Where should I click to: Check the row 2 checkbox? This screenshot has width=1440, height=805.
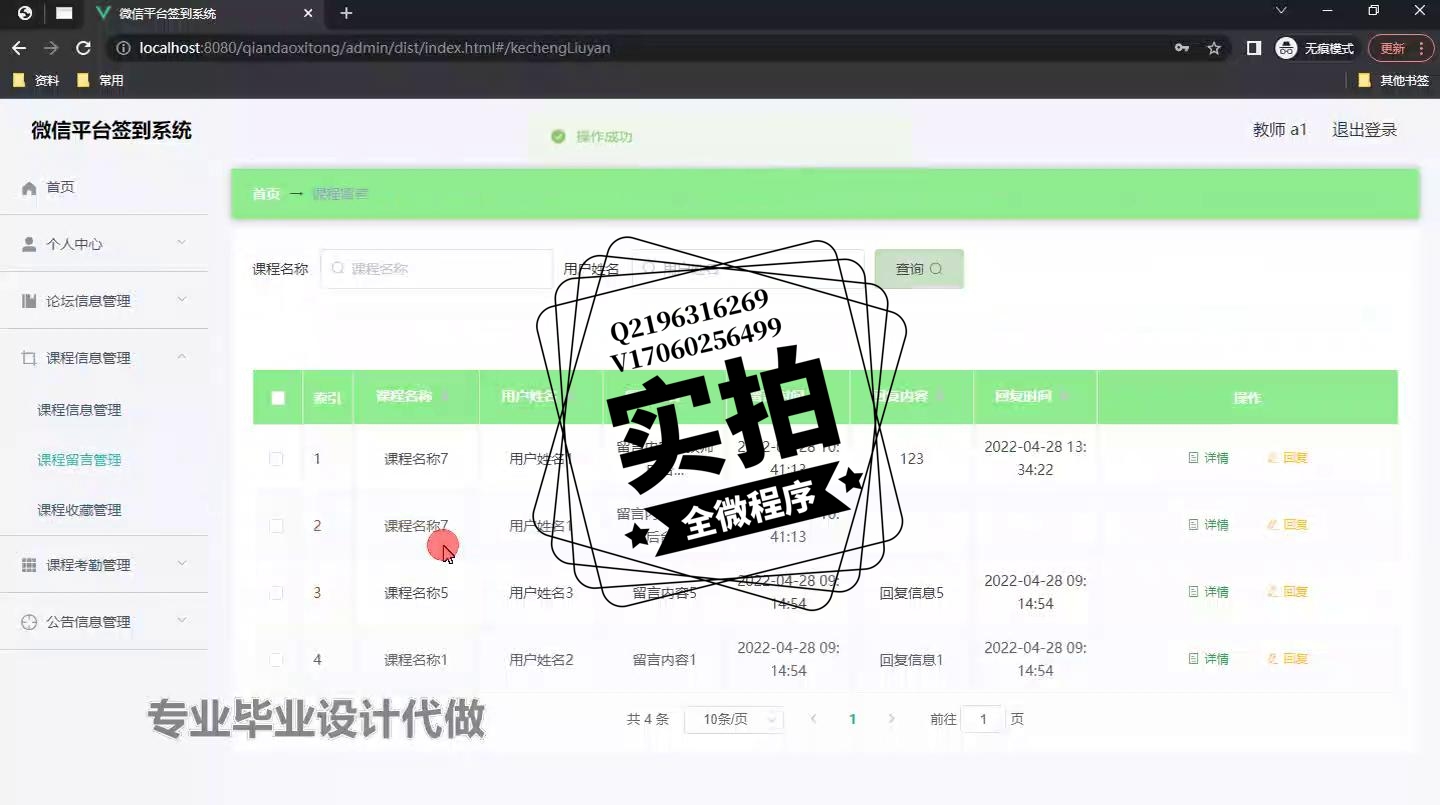pyautogui.click(x=276, y=525)
